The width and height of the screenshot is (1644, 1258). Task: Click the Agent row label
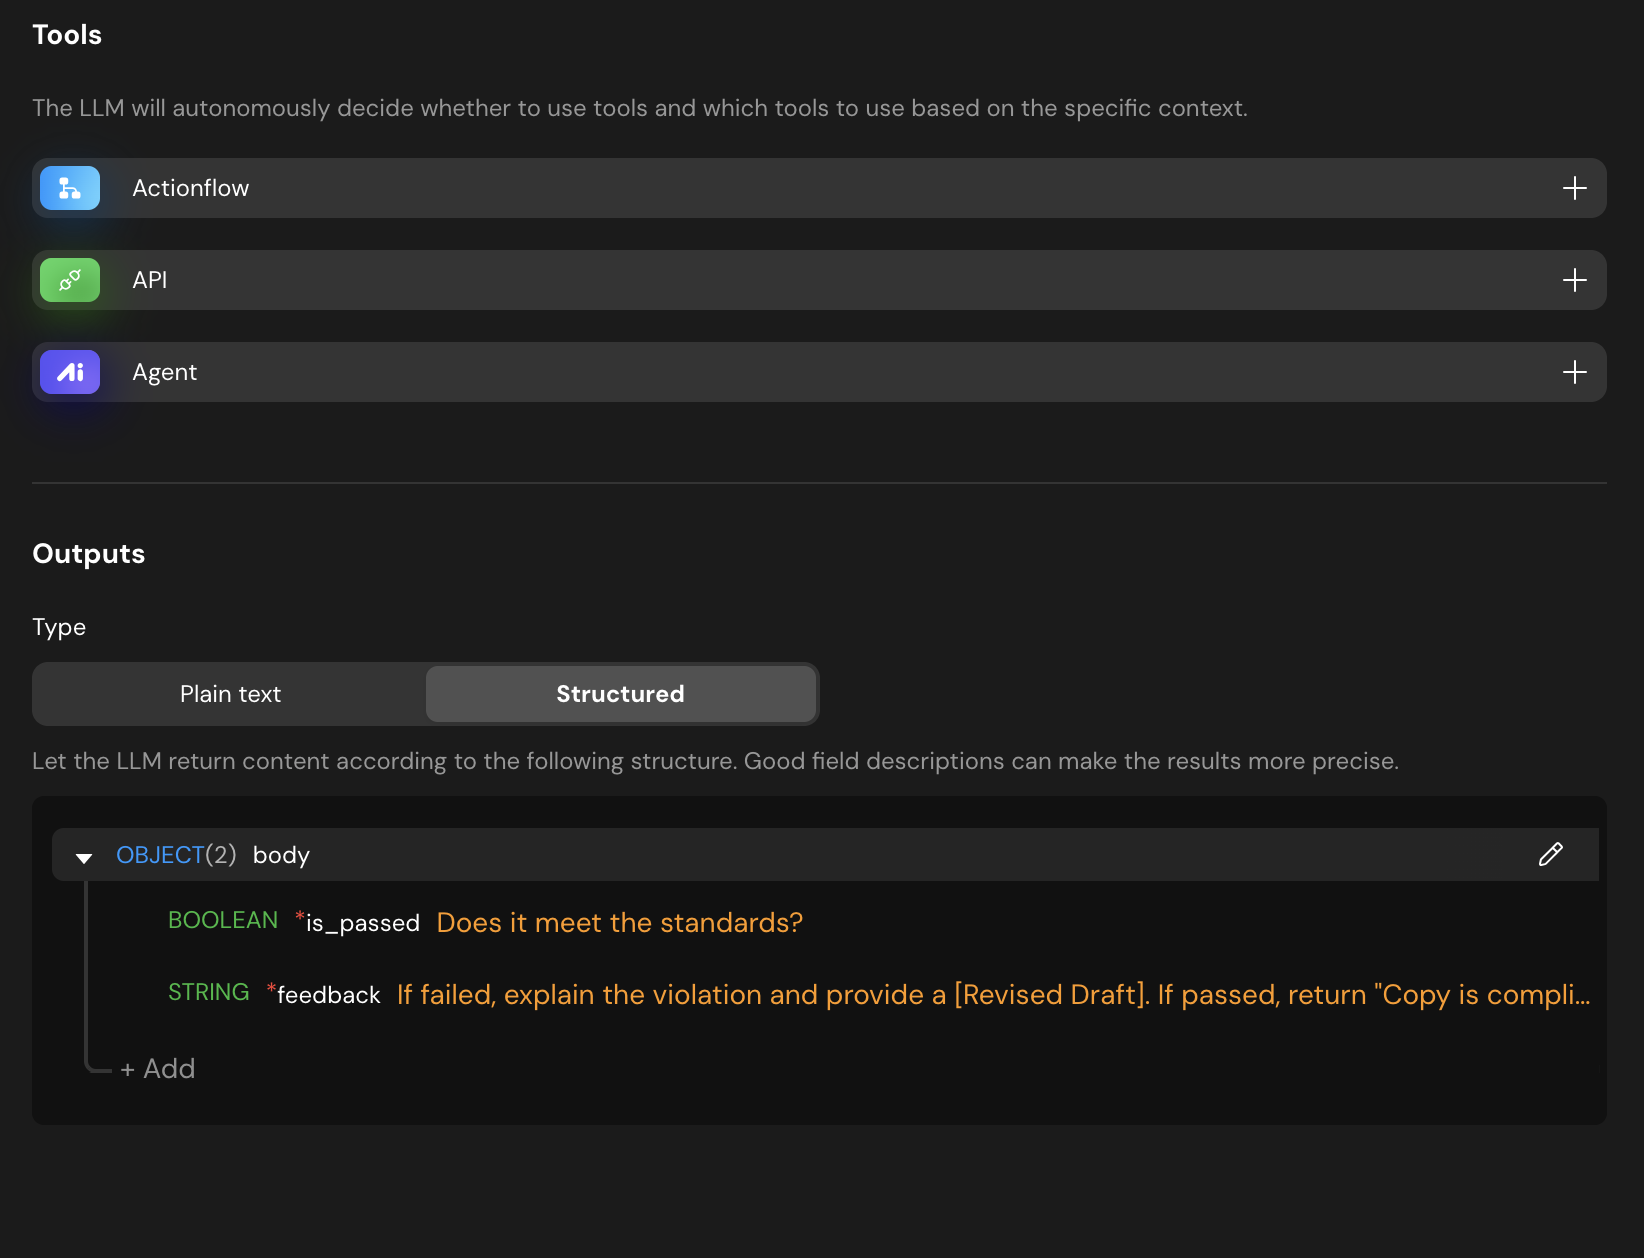(165, 372)
